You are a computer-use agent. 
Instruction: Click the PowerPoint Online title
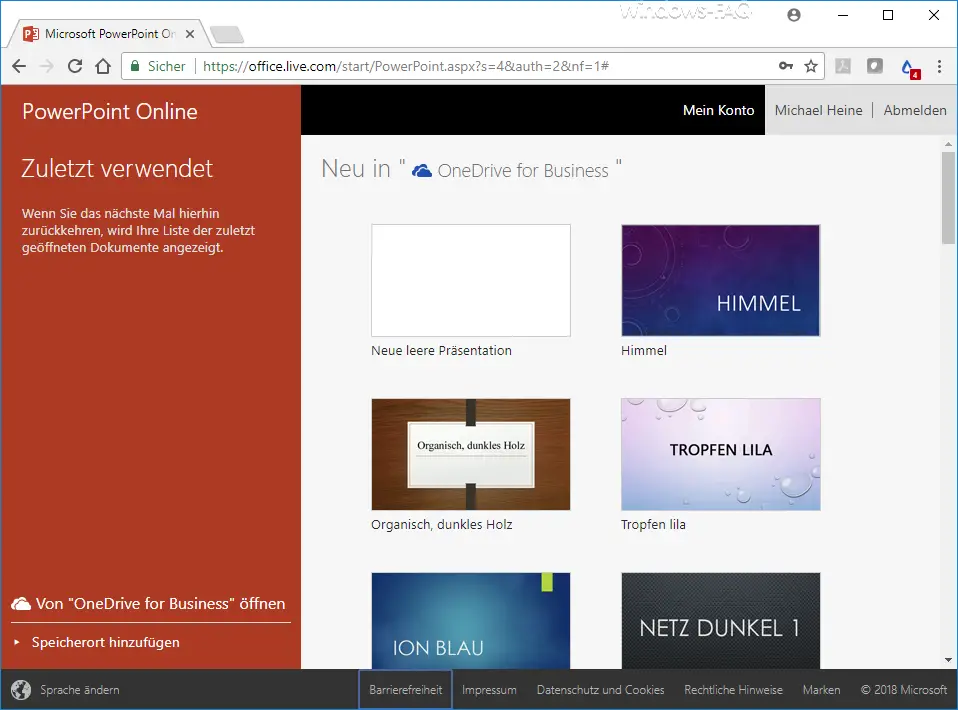coord(110,111)
